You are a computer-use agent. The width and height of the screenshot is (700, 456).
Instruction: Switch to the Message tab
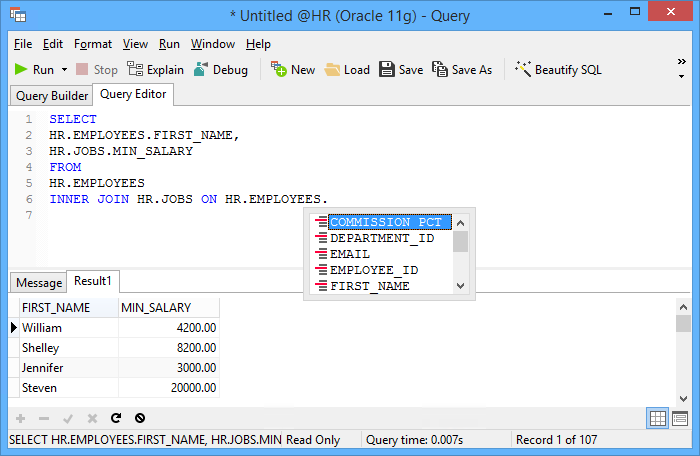pos(39,283)
